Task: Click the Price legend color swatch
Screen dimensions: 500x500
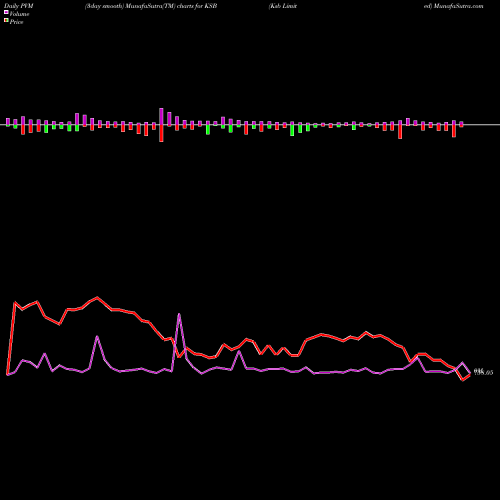Action: [6, 20]
